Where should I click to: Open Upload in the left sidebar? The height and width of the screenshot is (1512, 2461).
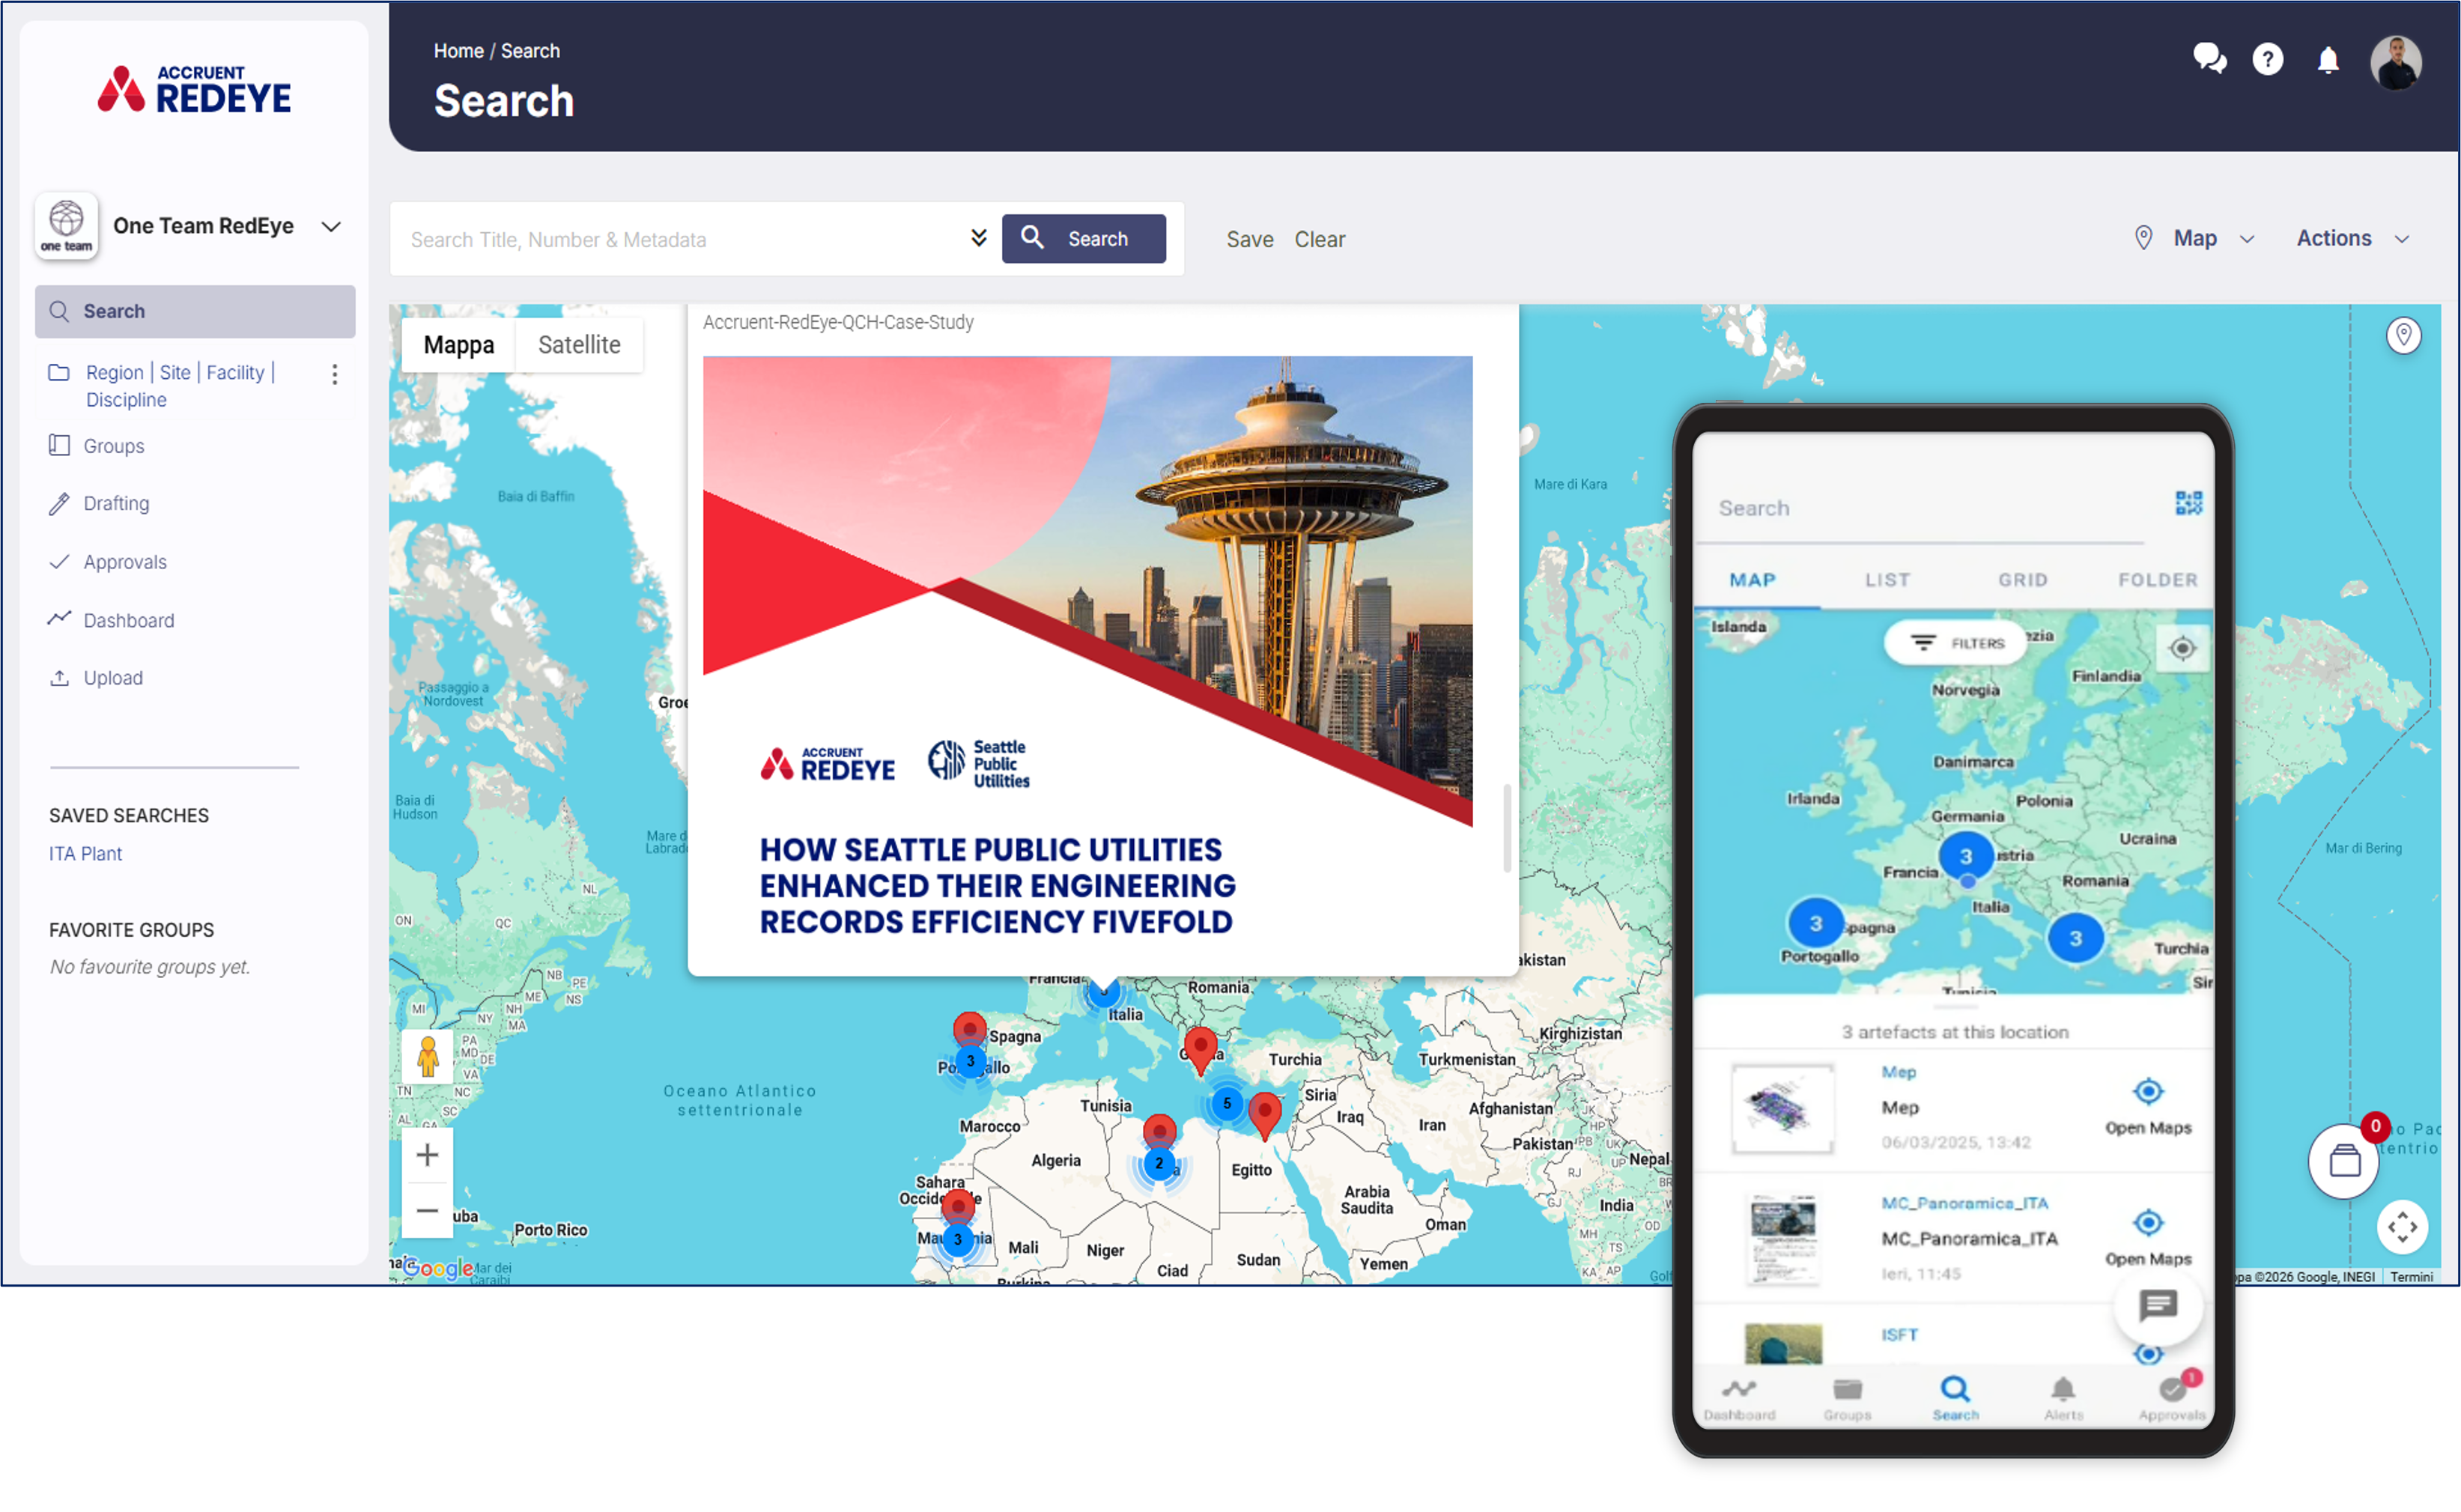(112, 678)
